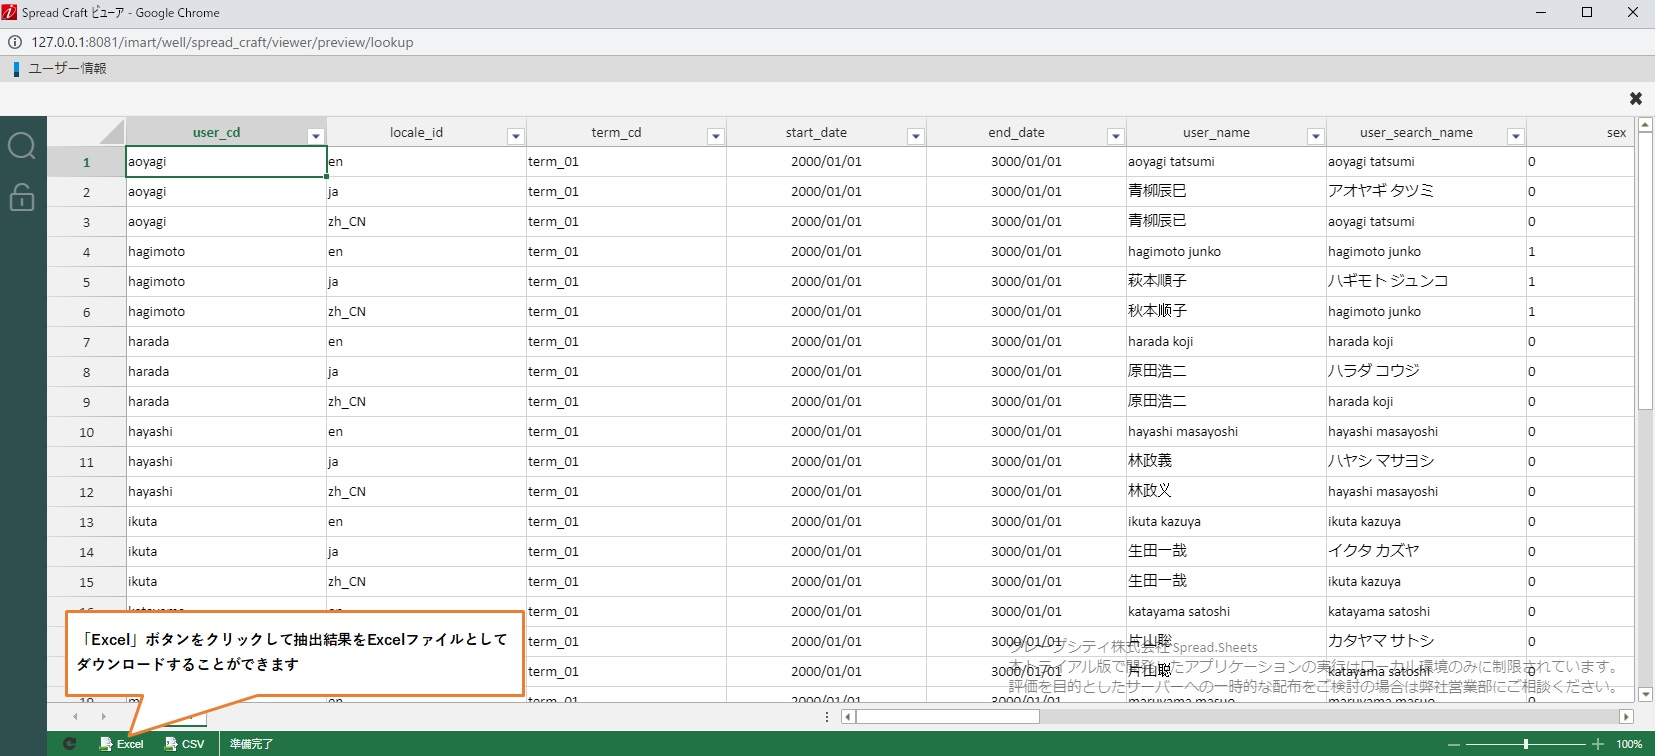This screenshot has height=756, width=1655.
Task: Adjust the zoom slider handle
Action: pos(1525,744)
